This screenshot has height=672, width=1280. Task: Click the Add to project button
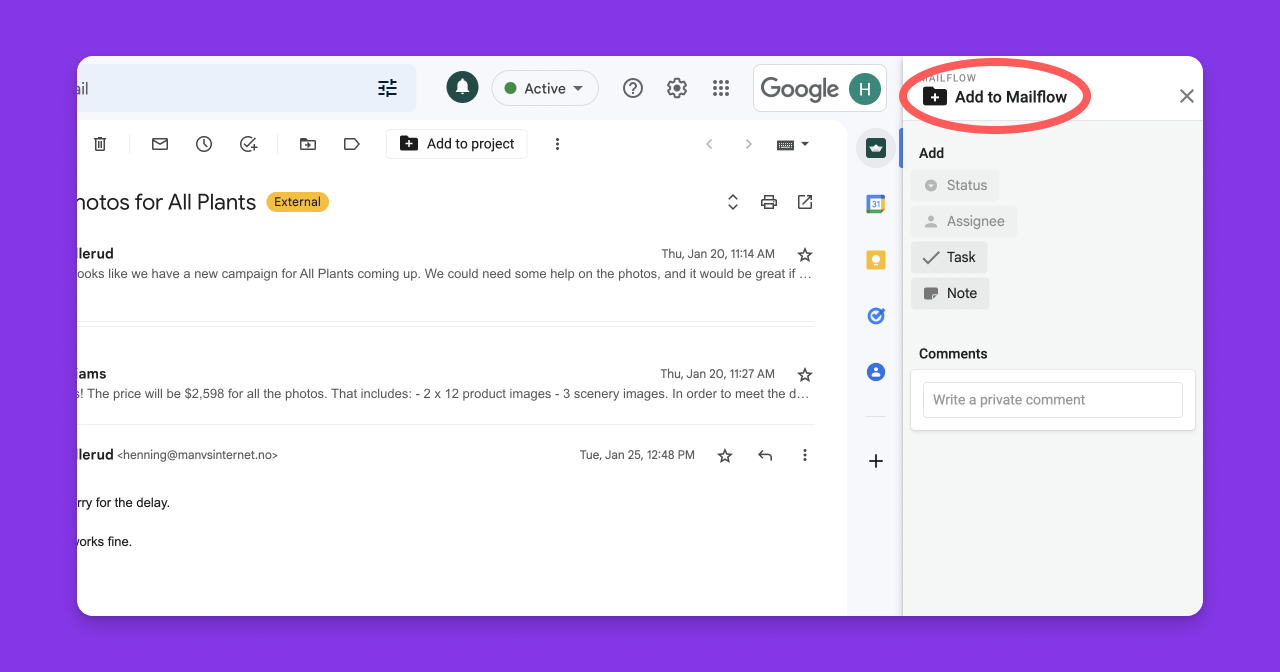click(457, 144)
